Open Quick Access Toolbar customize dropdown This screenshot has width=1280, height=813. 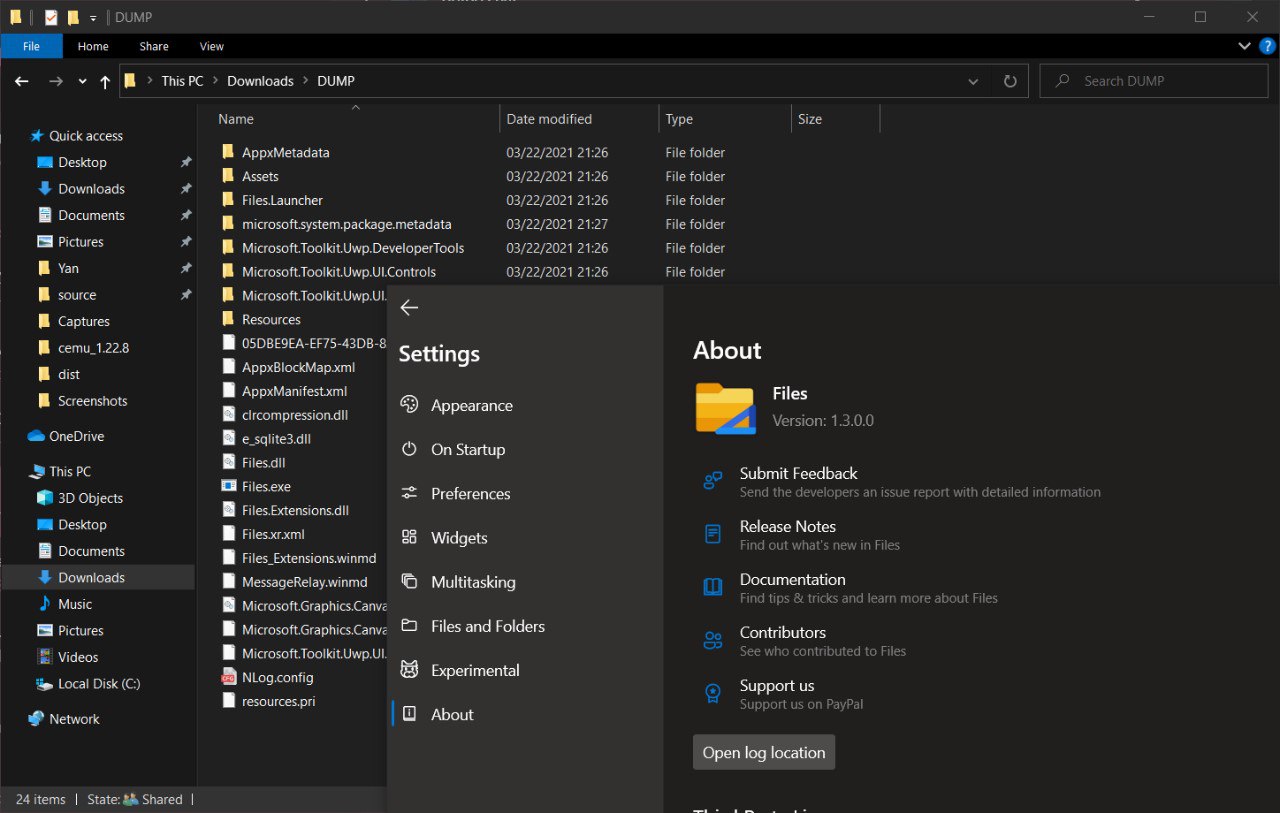pyautogui.click(x=93, y=18)
